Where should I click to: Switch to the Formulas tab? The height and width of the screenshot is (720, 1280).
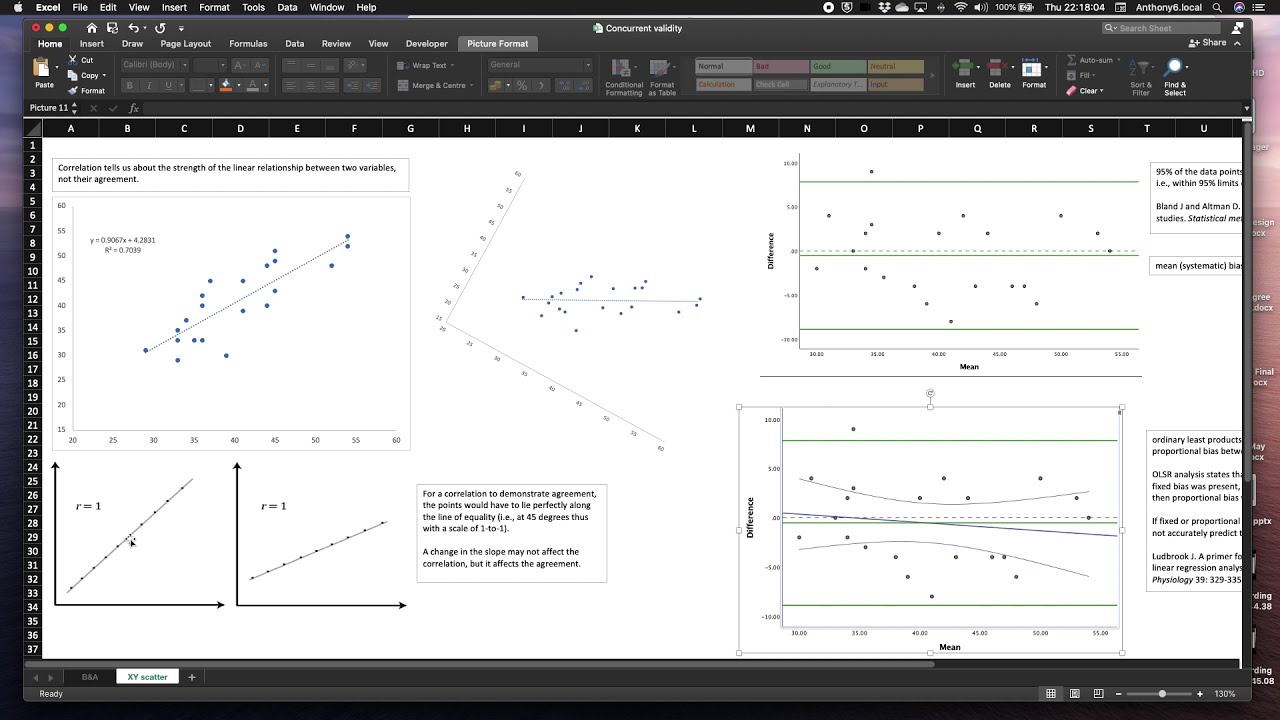[x=248, y=44]
